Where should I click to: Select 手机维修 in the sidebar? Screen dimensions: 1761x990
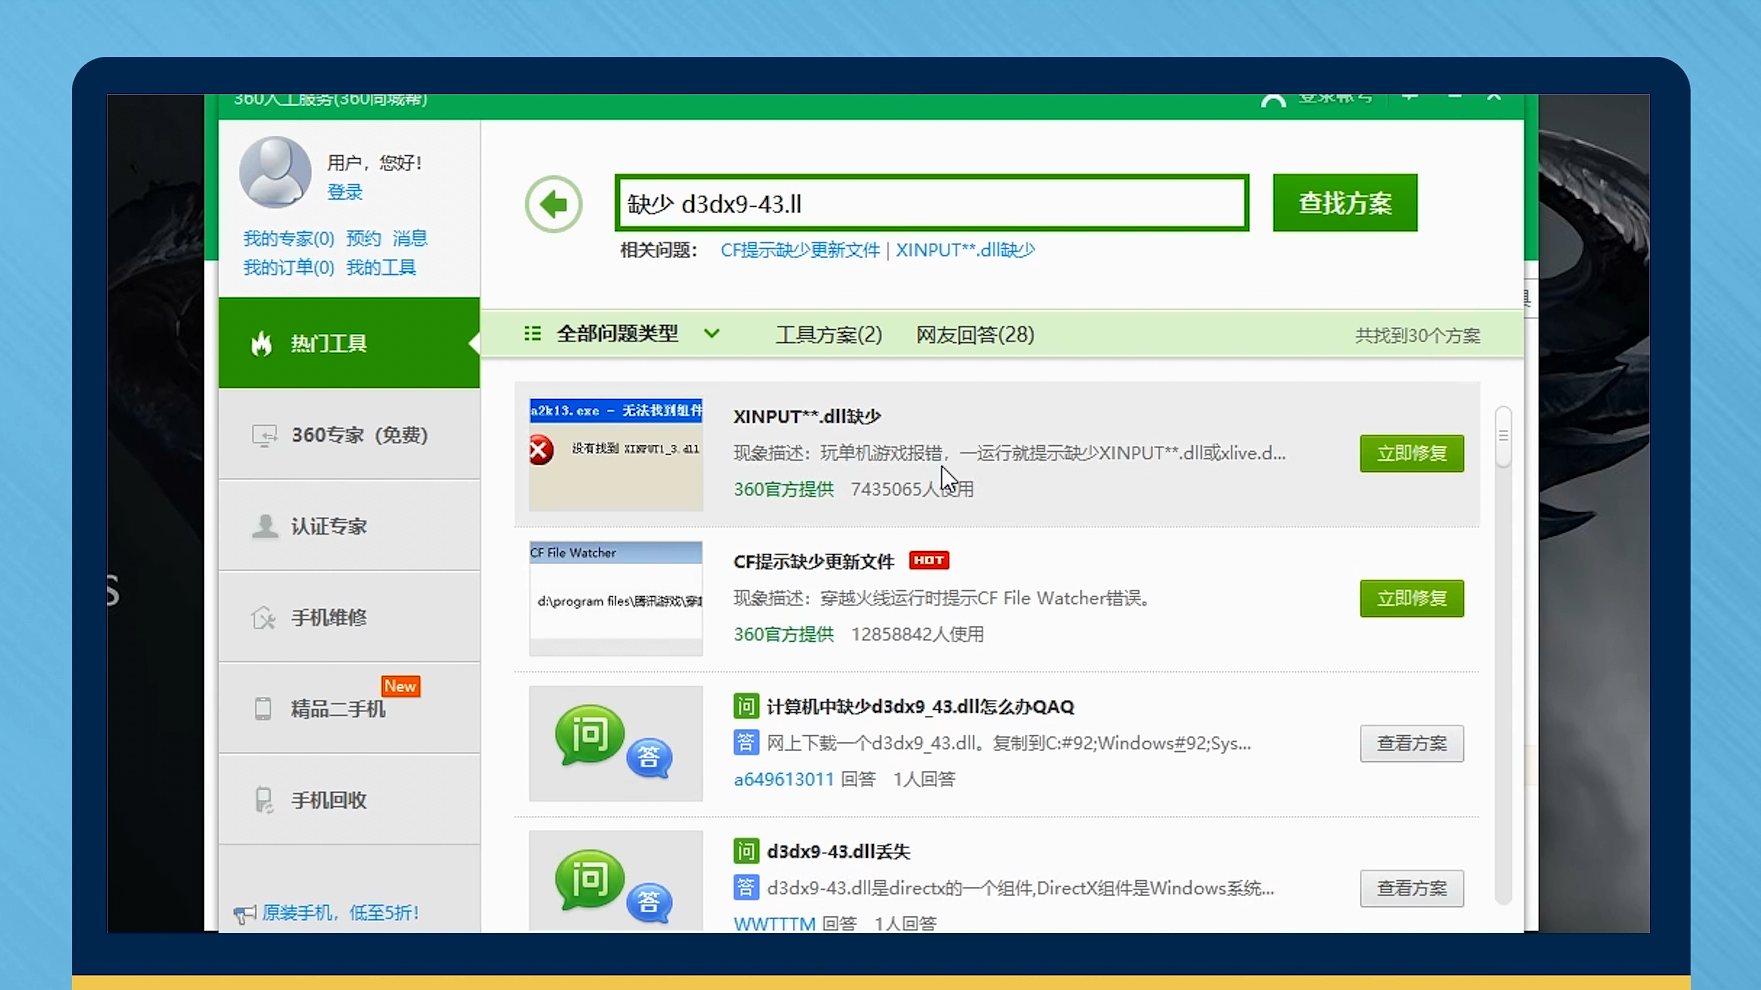[x=349, y=617]
